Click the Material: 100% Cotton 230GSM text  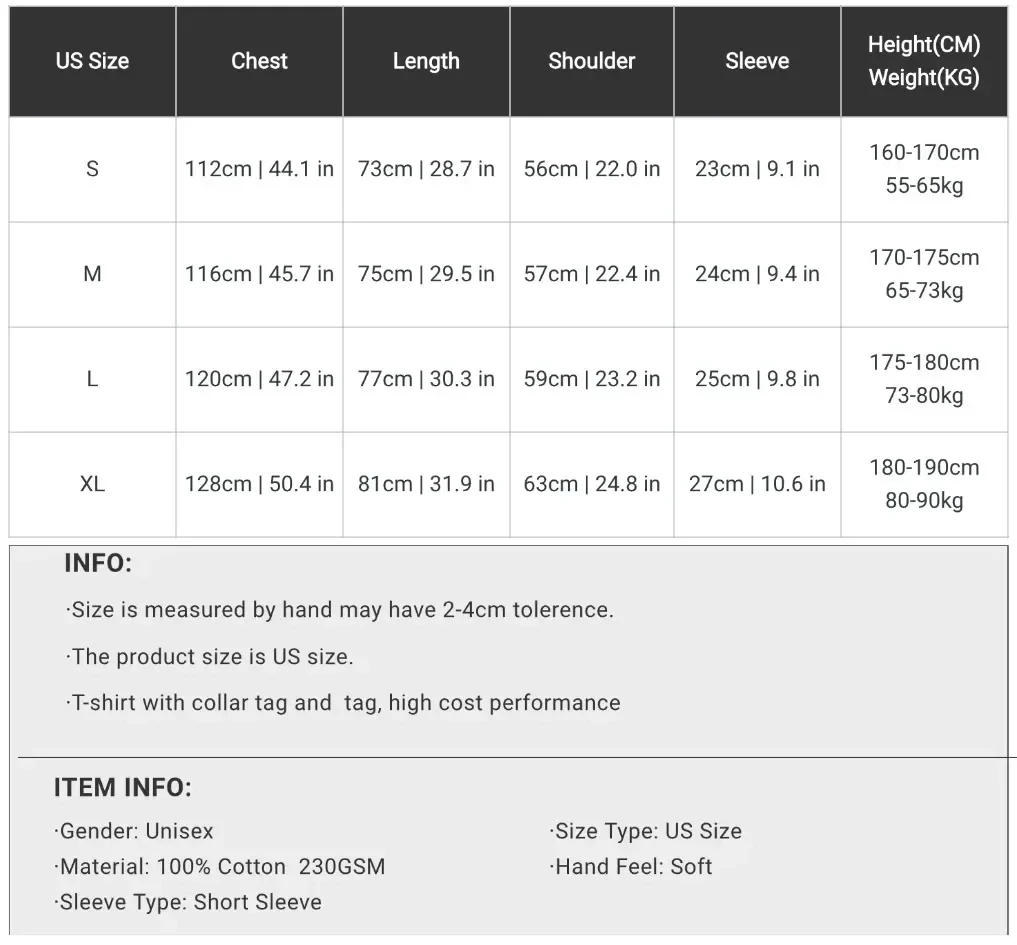[220, 867]
